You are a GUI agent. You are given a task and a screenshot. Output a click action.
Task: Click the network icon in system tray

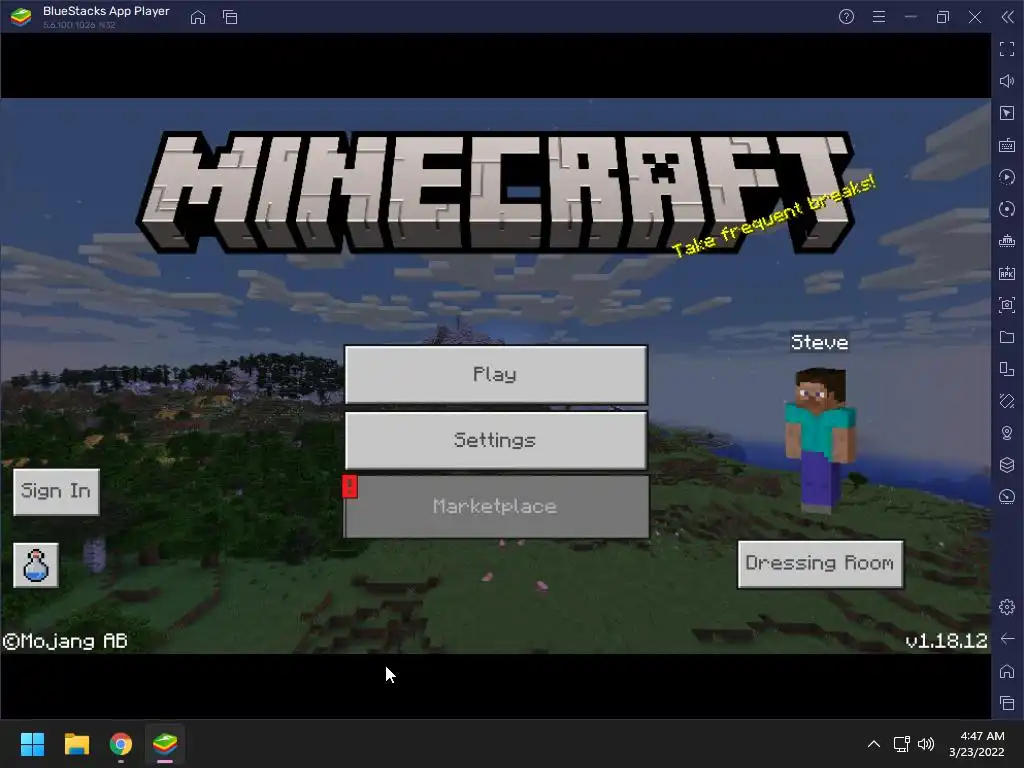point(902,744)
